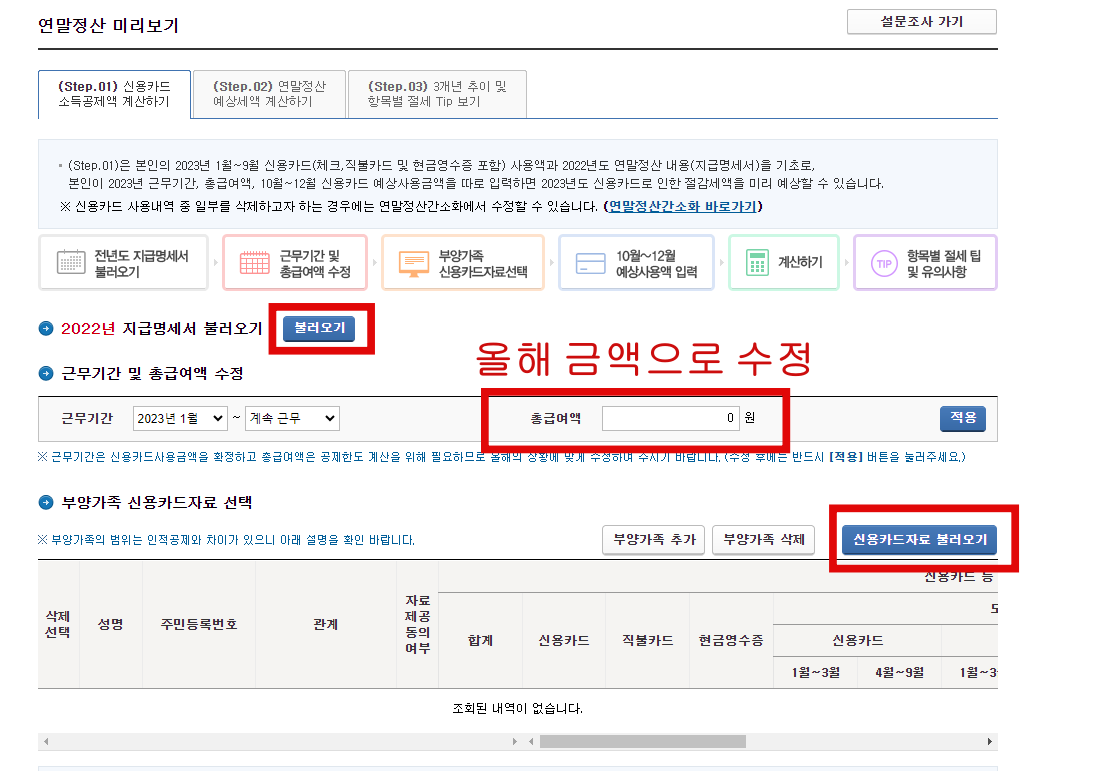
Task: Select the Step.01 신용카드 소득공제액 tab
Action: coord(113,93)
